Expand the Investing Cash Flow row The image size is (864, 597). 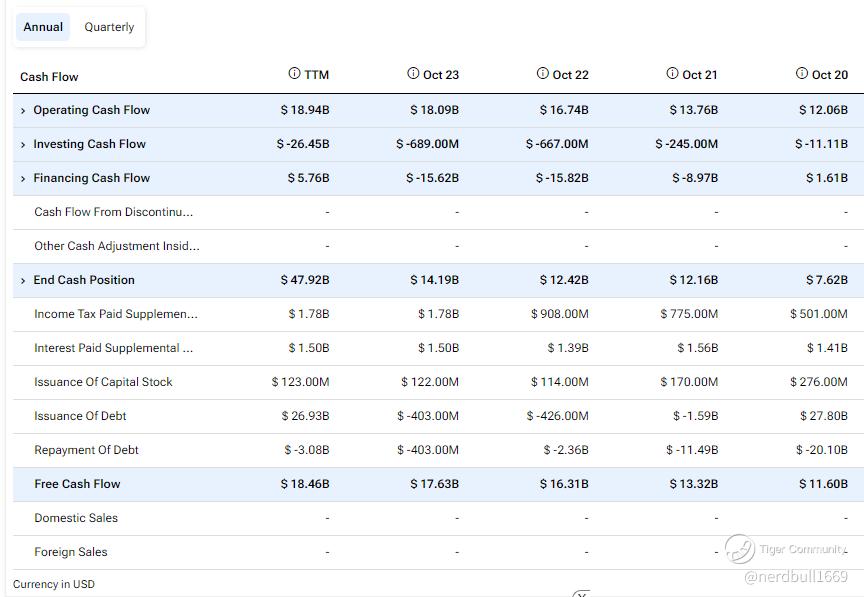click(x=23, y=145)
